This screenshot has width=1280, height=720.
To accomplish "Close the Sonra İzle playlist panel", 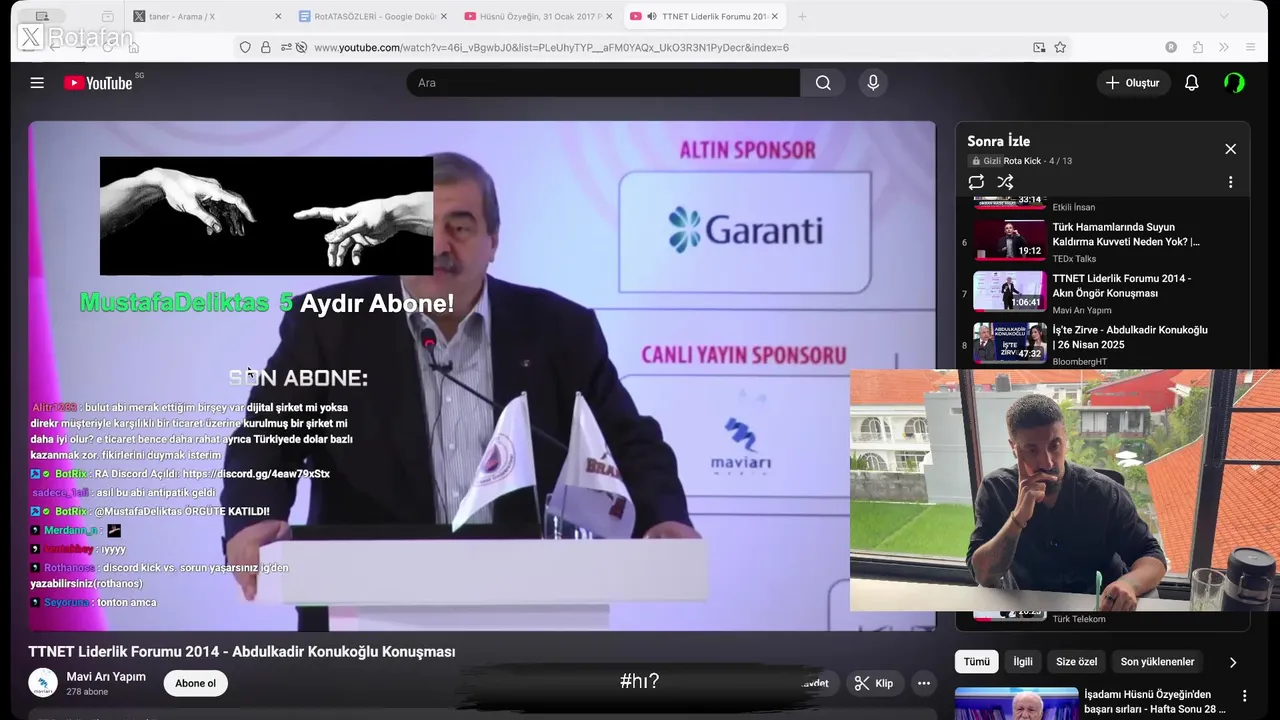I will 1230,149.
